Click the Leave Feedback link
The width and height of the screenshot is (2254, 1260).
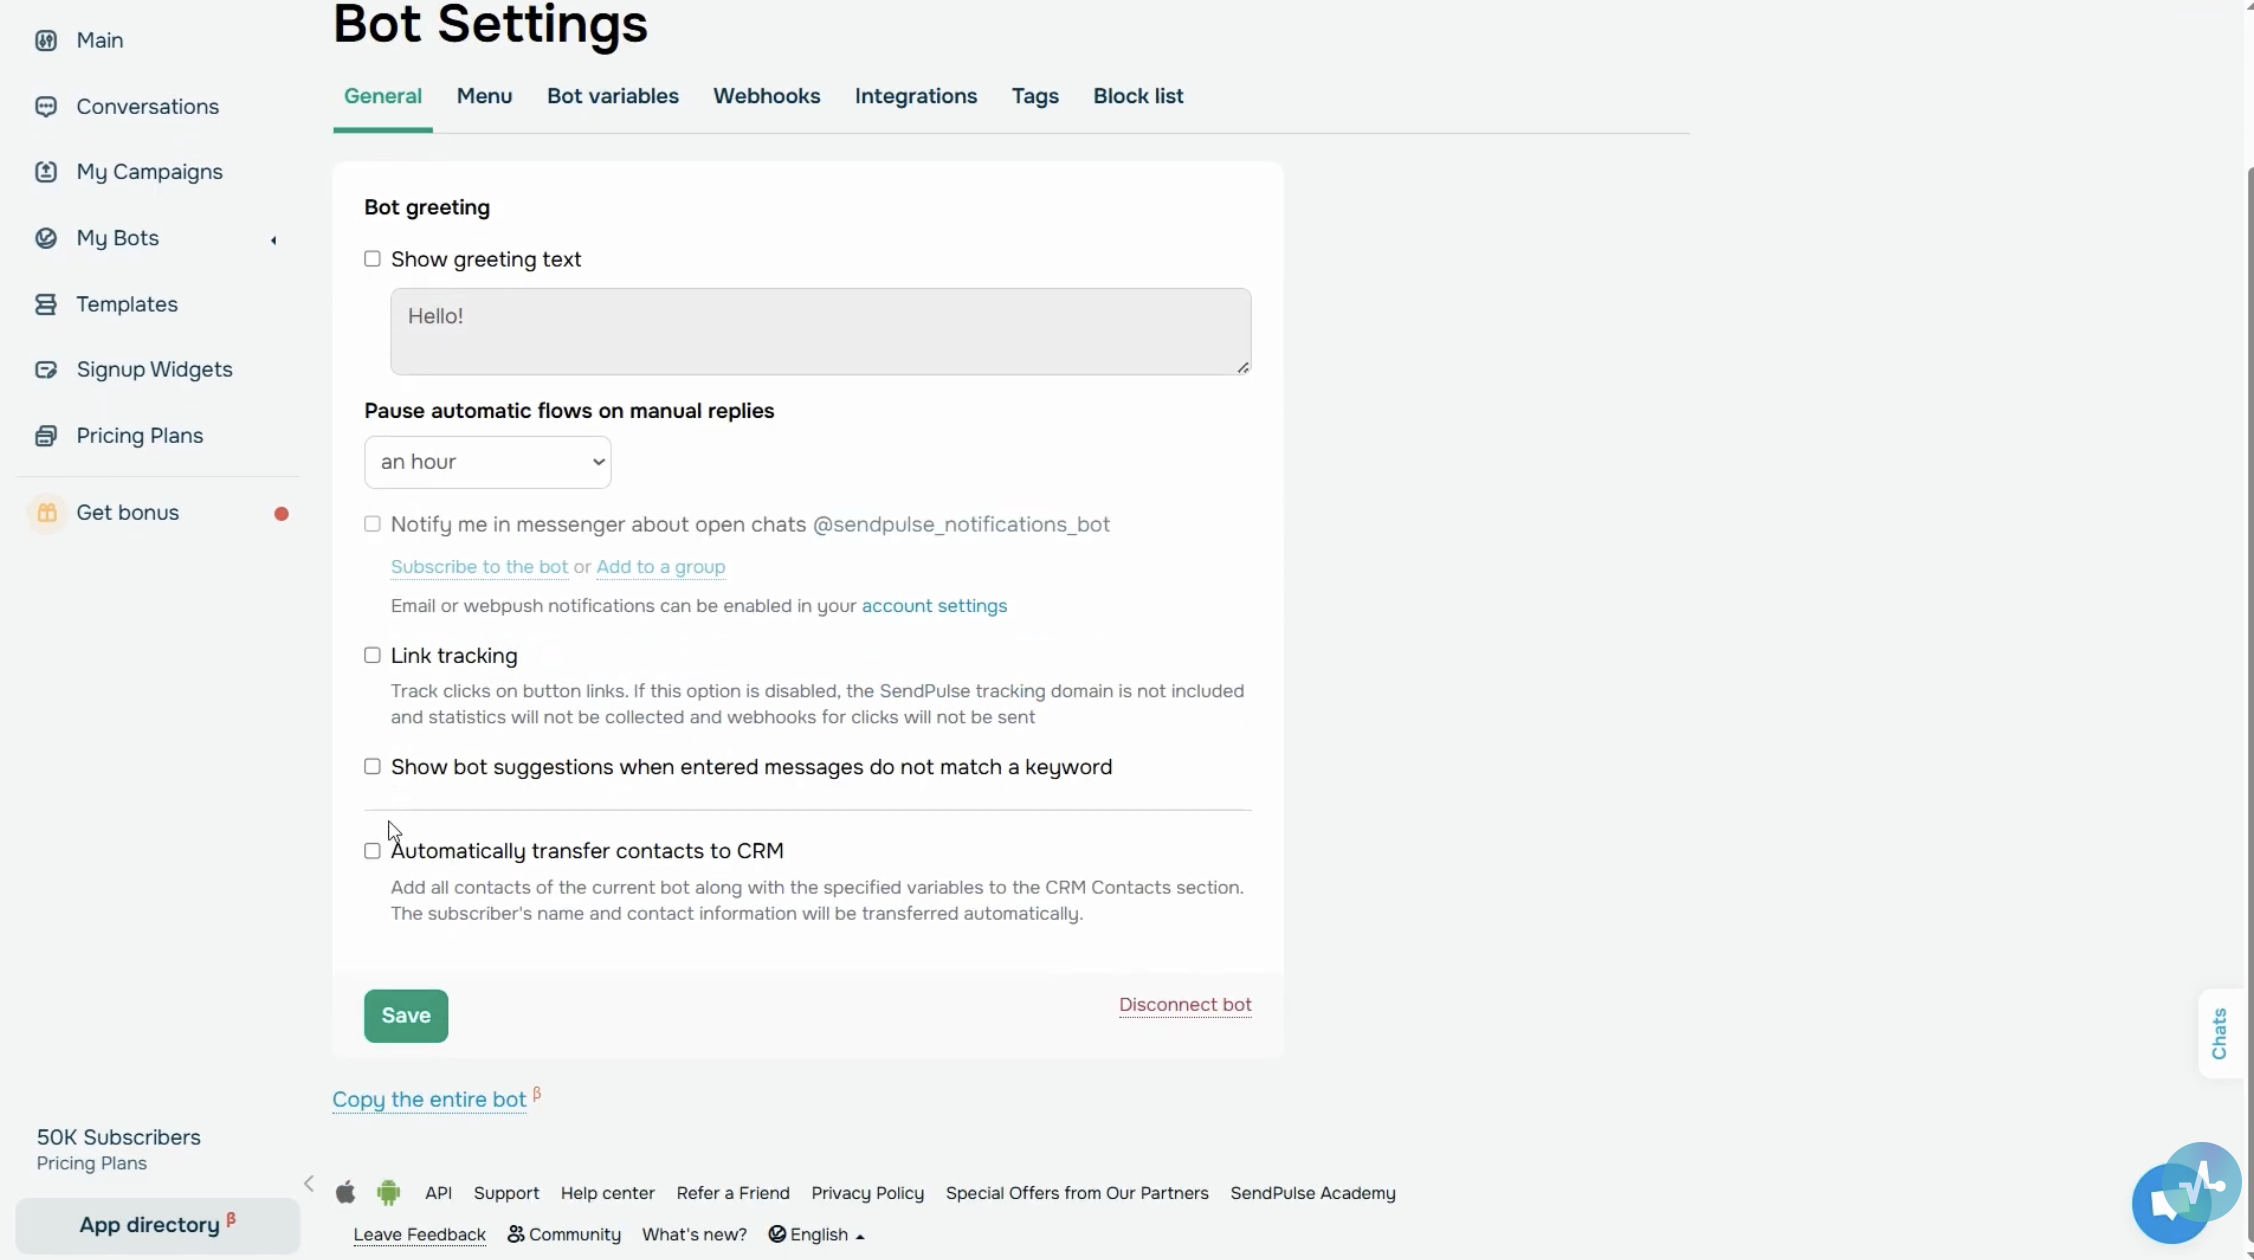coord(419,1235)
